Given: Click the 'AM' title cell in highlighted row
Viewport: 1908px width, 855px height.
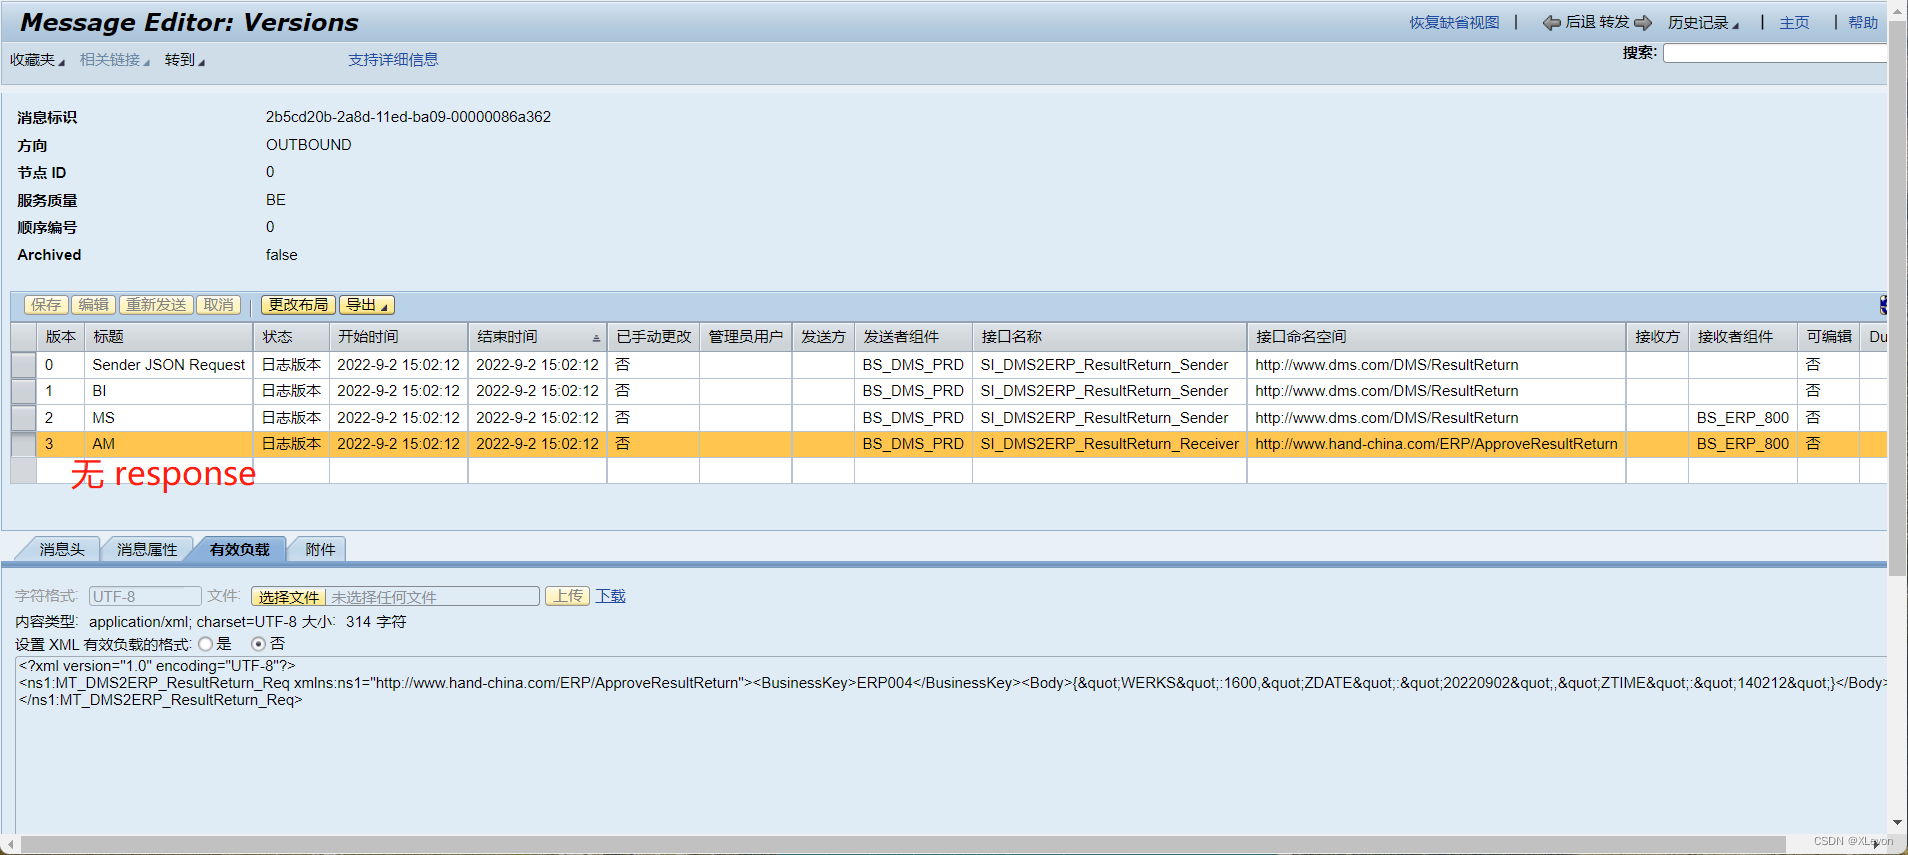Looking at the screenshot, I should coord(169,444).
